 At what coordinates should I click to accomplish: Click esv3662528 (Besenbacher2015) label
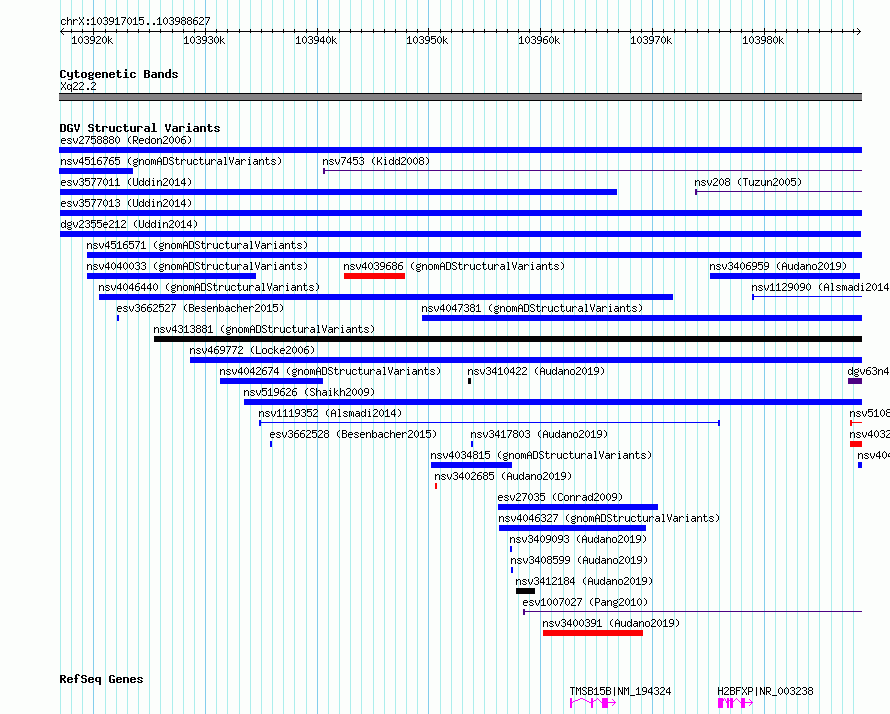[x=353, y=434]
